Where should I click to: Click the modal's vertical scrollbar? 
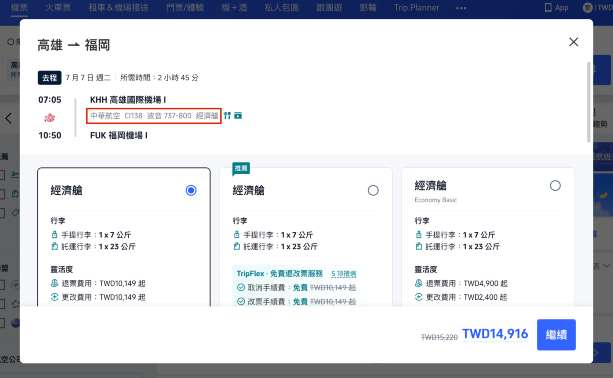tap(589, 102)
